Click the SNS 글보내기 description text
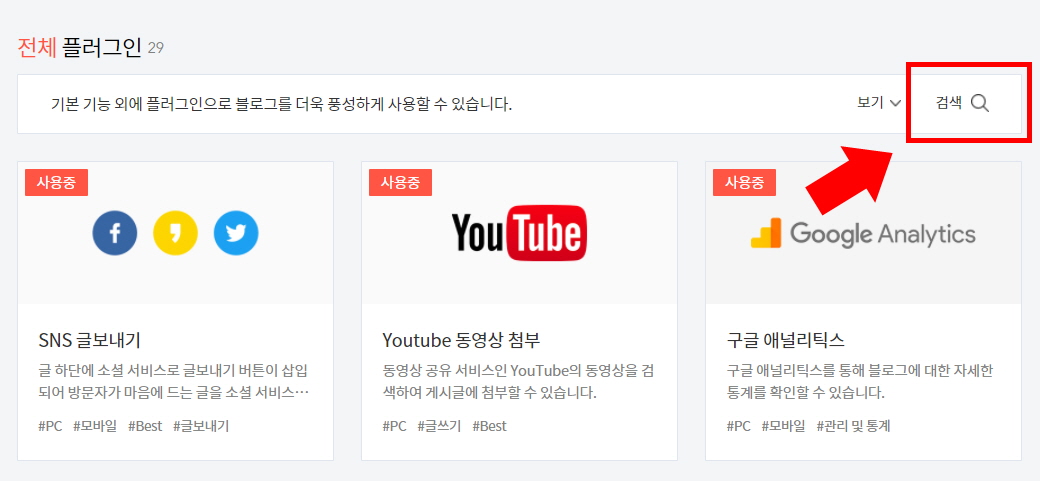1040x481 pixels. (174, 381)
